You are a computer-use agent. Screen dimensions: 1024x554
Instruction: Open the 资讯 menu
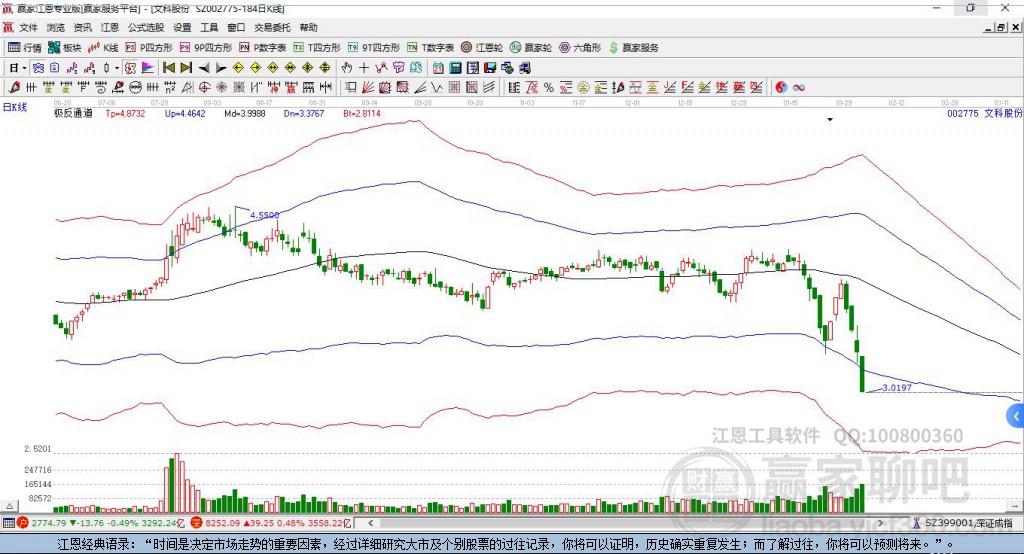[x=82, y=27]
